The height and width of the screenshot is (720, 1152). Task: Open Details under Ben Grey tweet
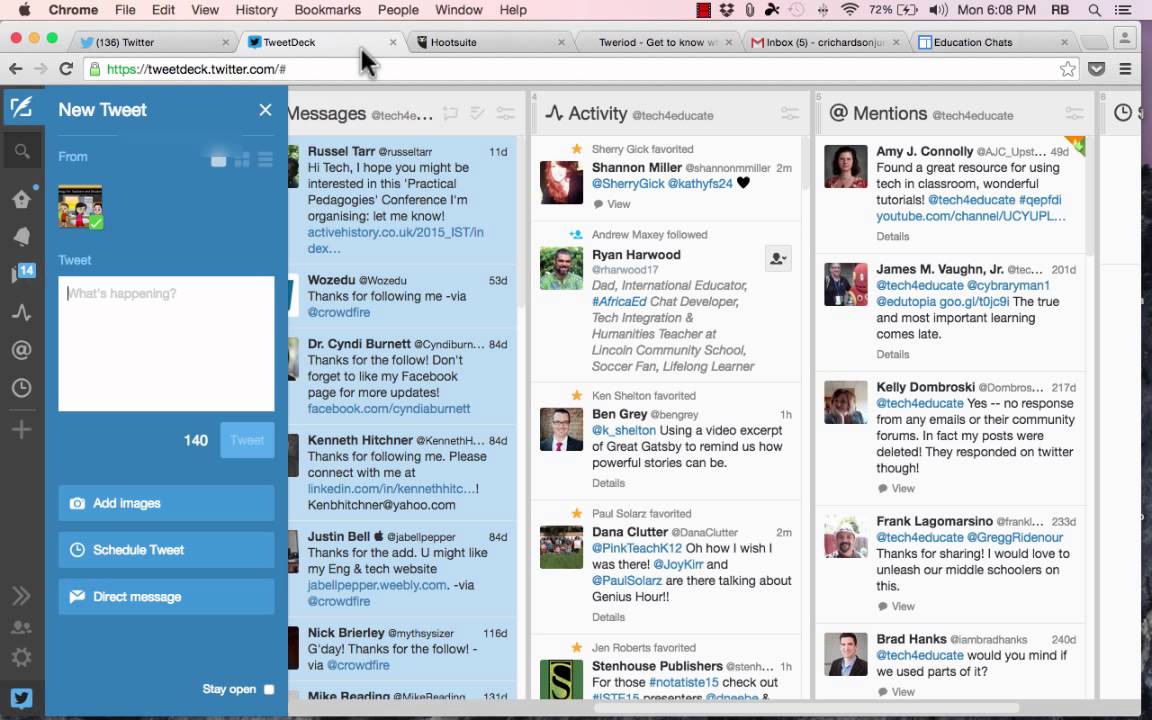(x=608, y=483)
